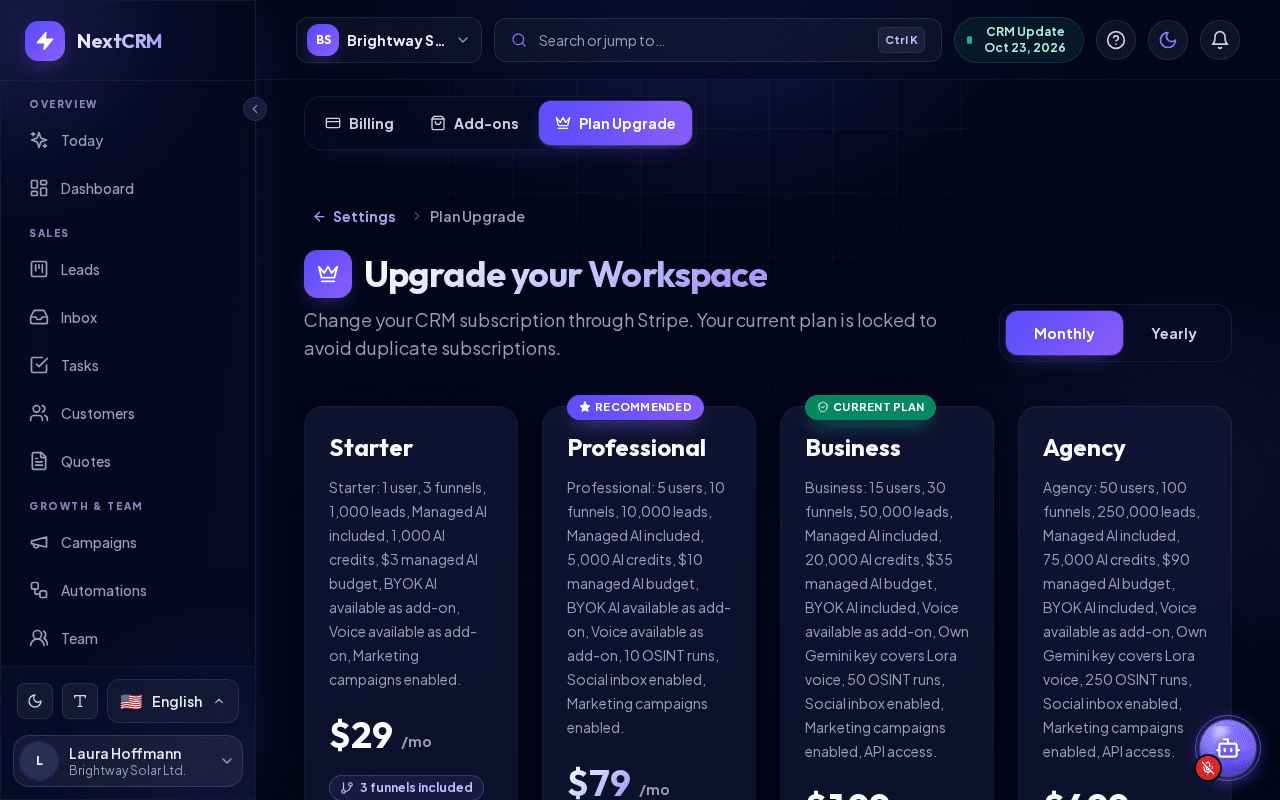
Task: Go to Dashboard in sidebar
Action: [128, 189]
